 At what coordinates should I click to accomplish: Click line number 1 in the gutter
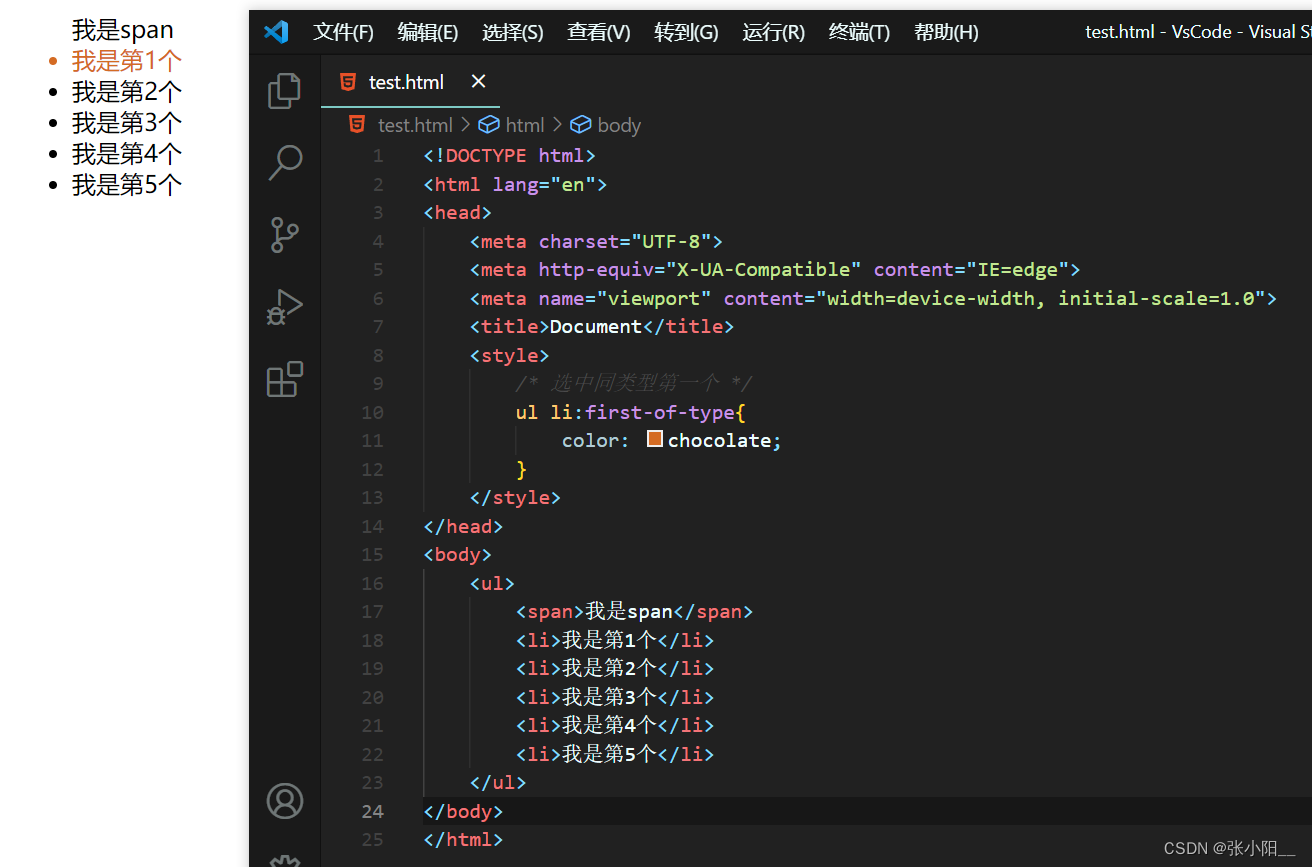(378, 156)
